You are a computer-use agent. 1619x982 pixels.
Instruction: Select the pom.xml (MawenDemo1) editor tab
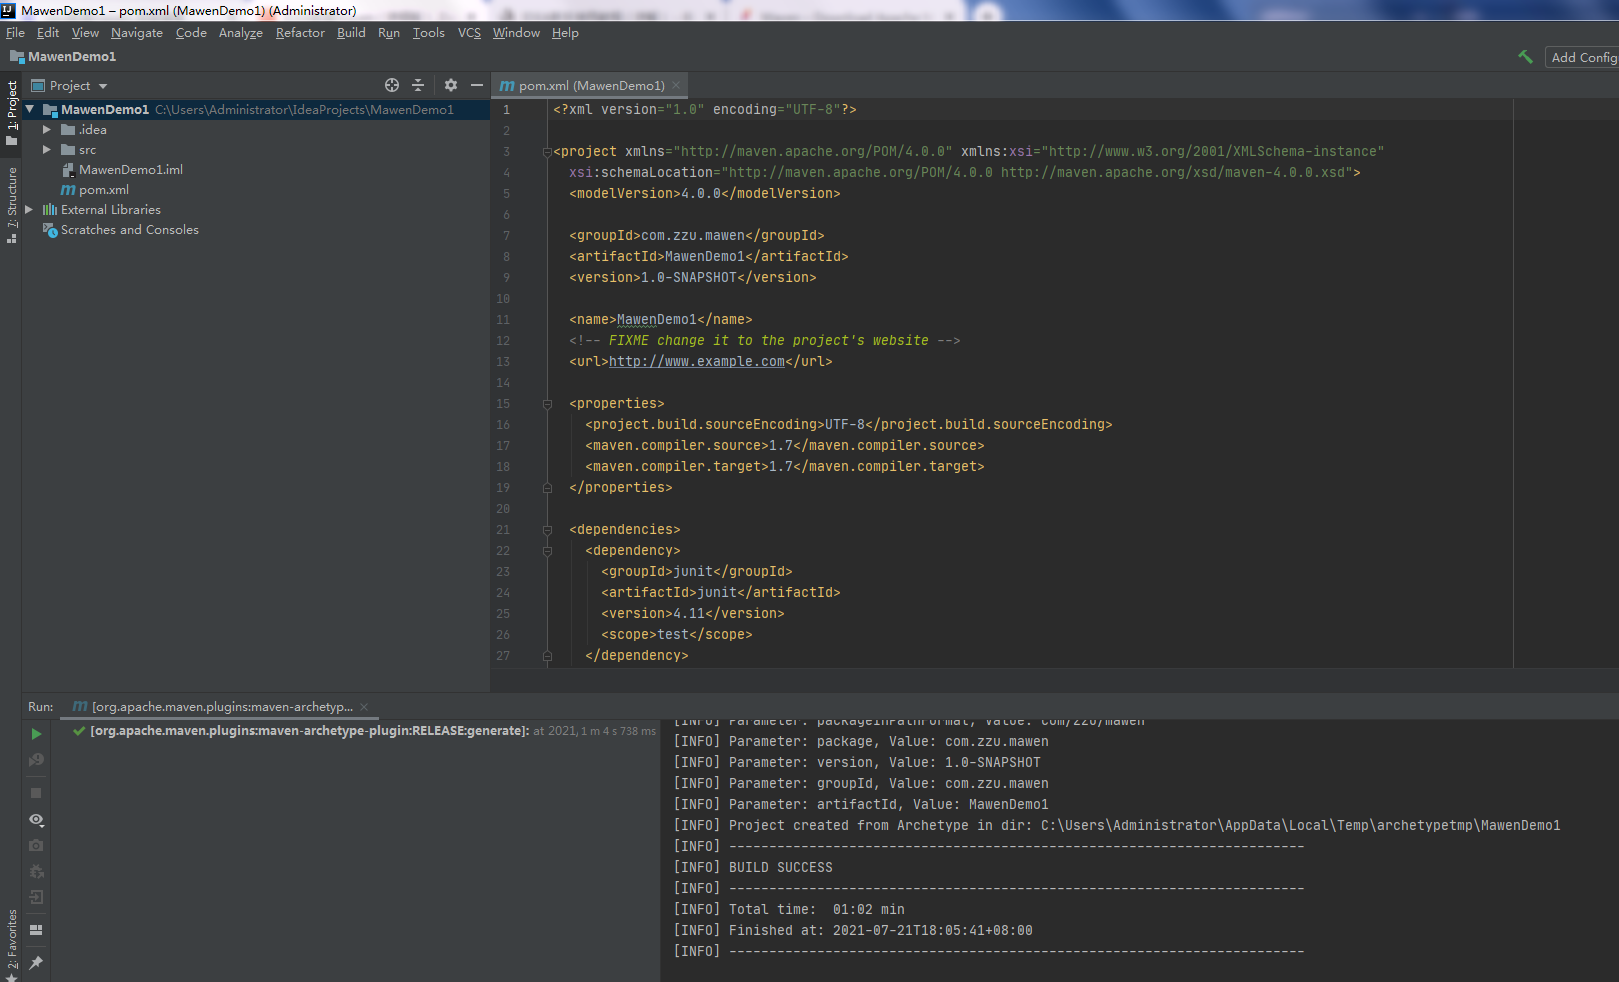[591, 86]
